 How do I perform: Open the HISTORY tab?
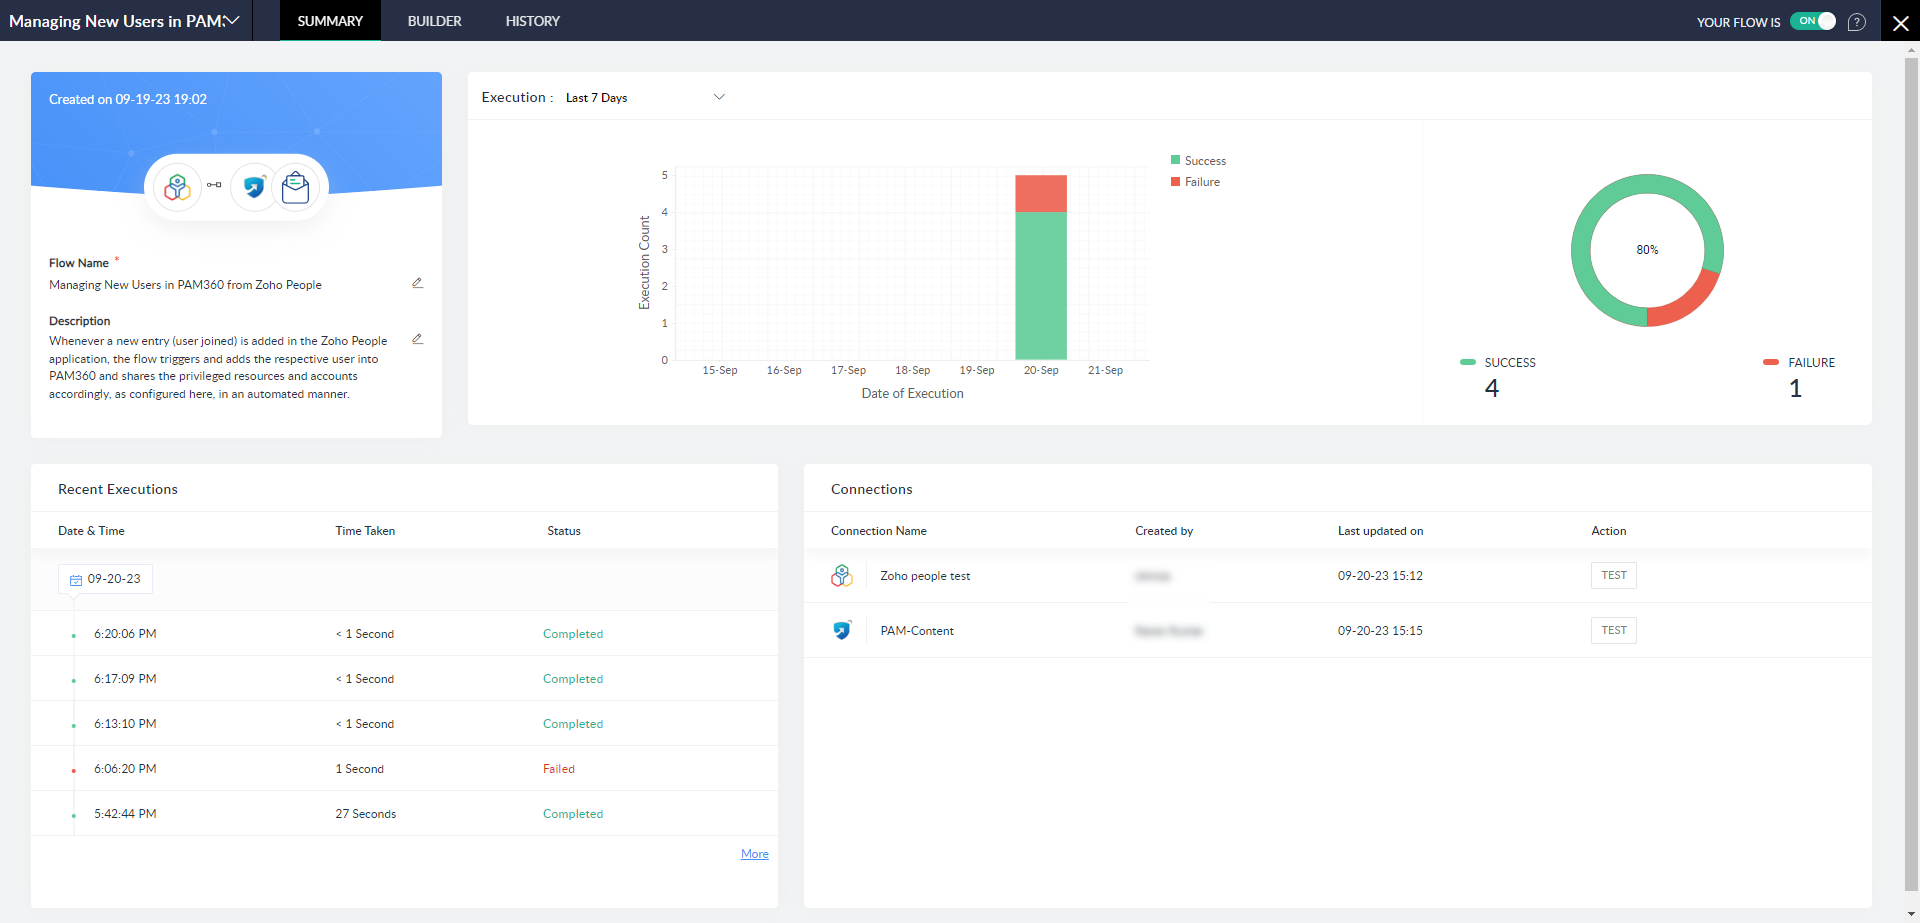pyautogui.click(x=532, y=20)
